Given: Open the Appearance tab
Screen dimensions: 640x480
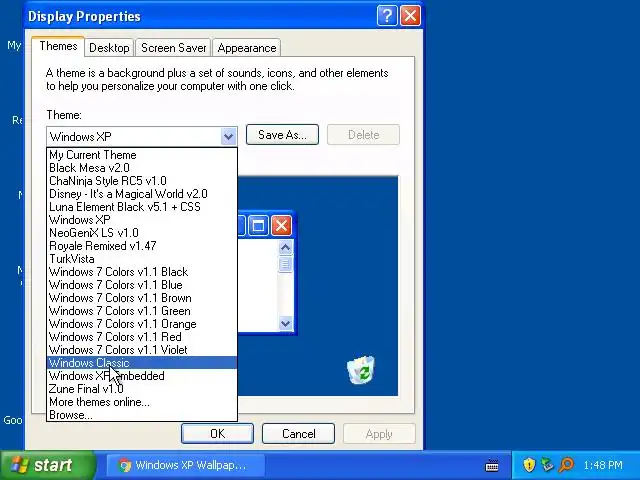Looking at the screenshot, I should click(247, 48).
